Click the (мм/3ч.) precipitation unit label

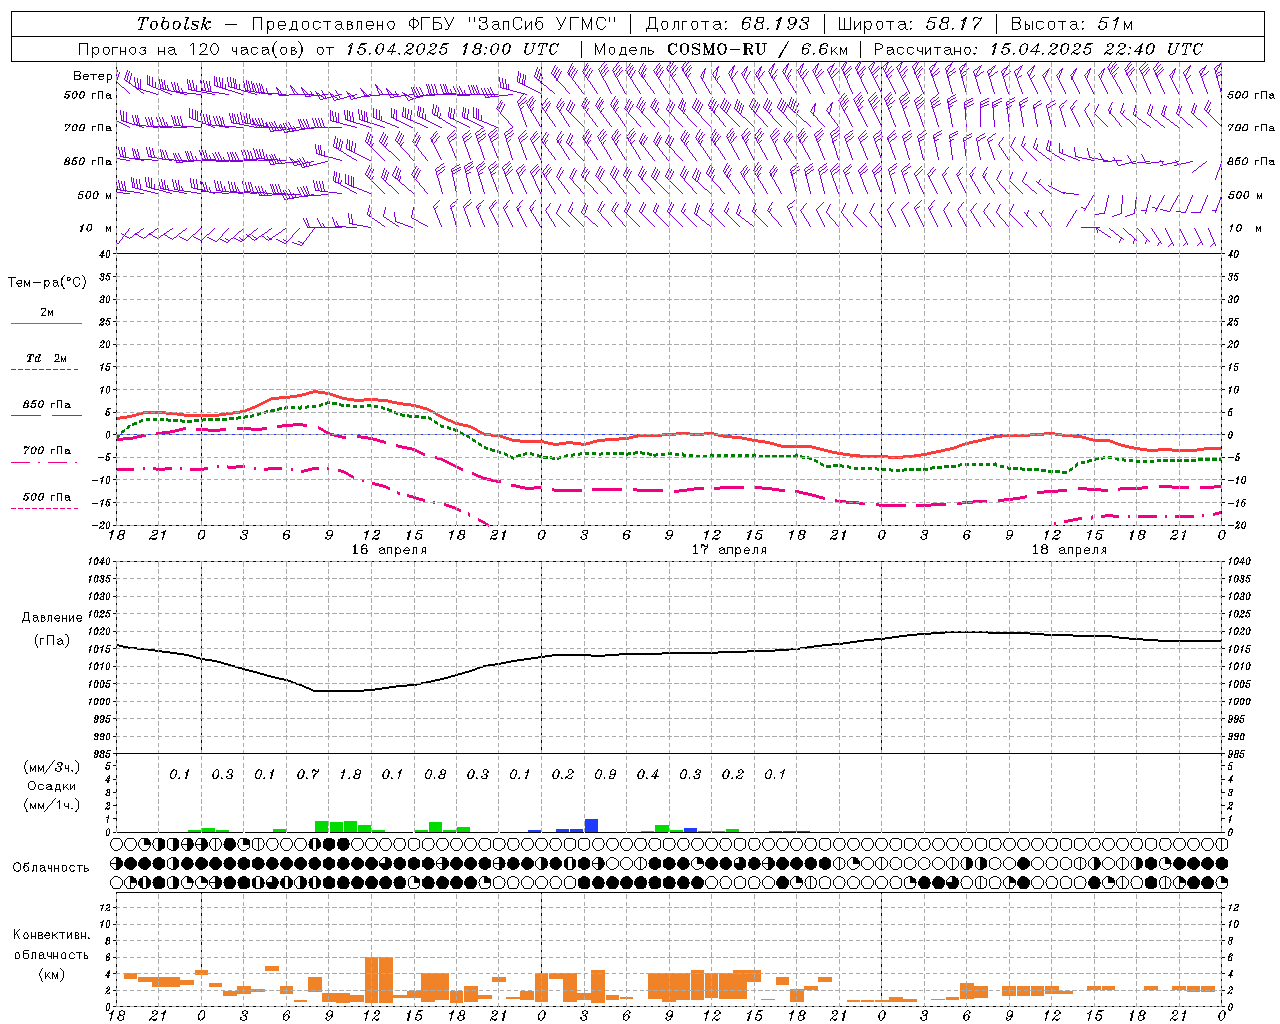pos(52,767)
